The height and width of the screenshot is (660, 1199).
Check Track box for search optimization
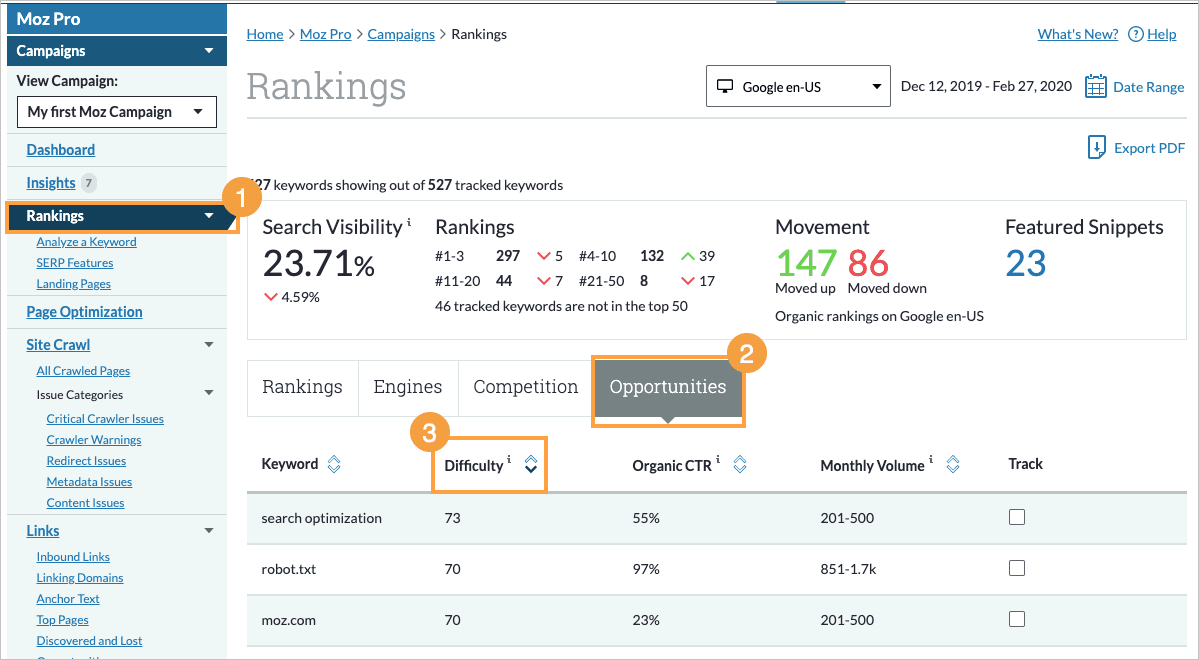[1017, 517]
